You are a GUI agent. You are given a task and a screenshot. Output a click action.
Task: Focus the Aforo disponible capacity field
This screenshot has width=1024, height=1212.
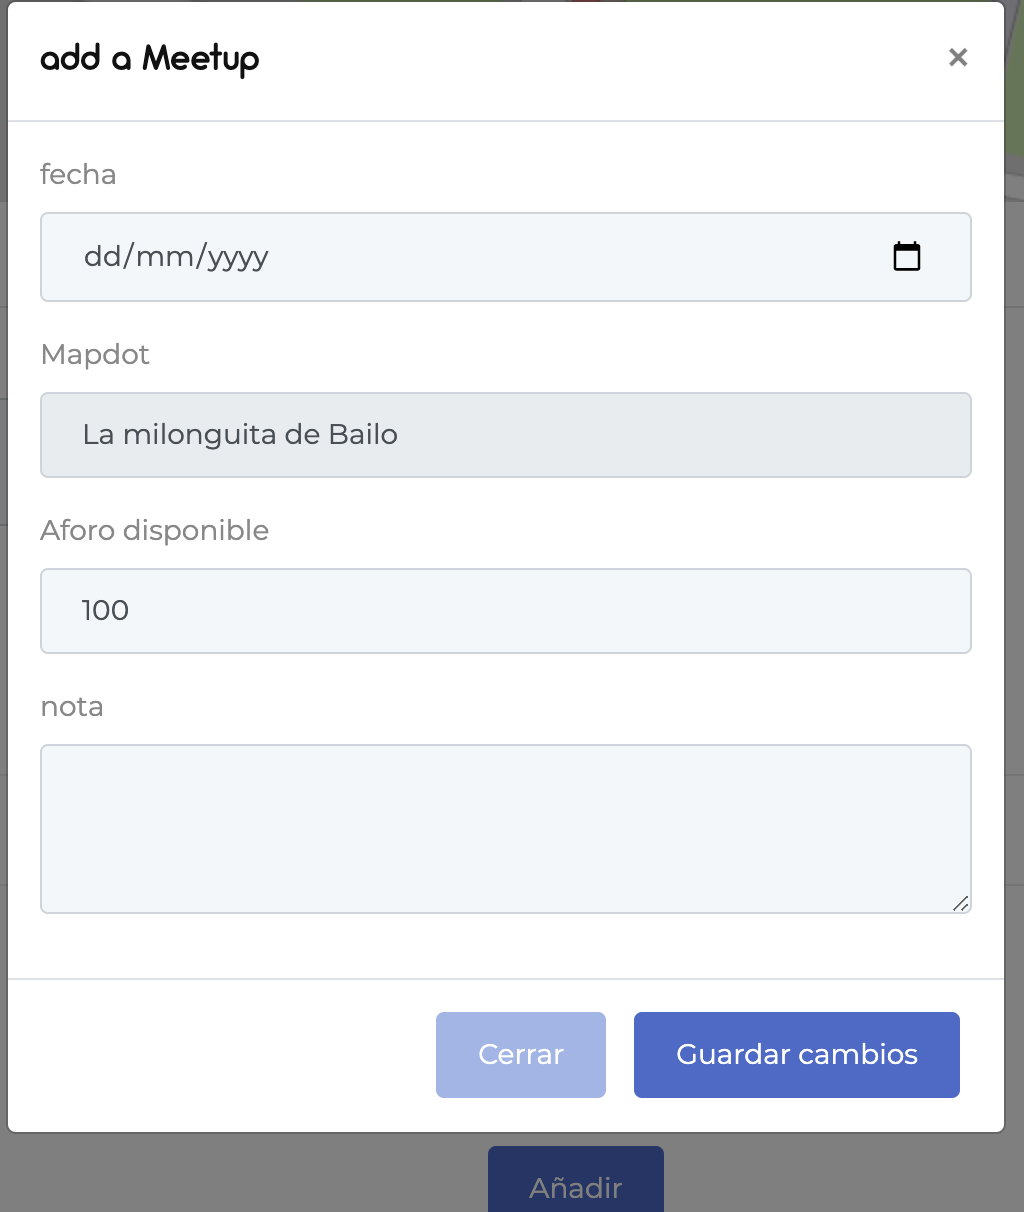click(x=506, y=611)
